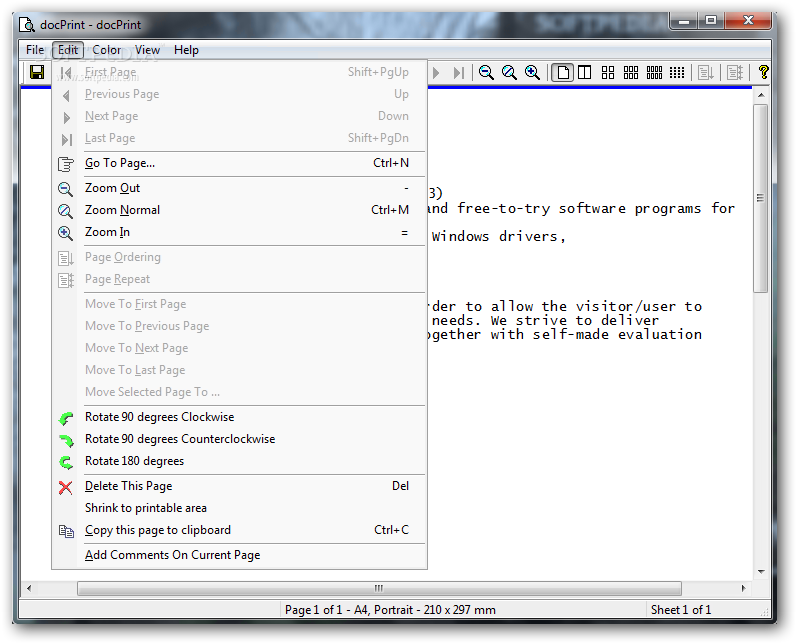Click the docPrint title bar app icon
This screenshot has height=644, width=797.
click(26, 24)
